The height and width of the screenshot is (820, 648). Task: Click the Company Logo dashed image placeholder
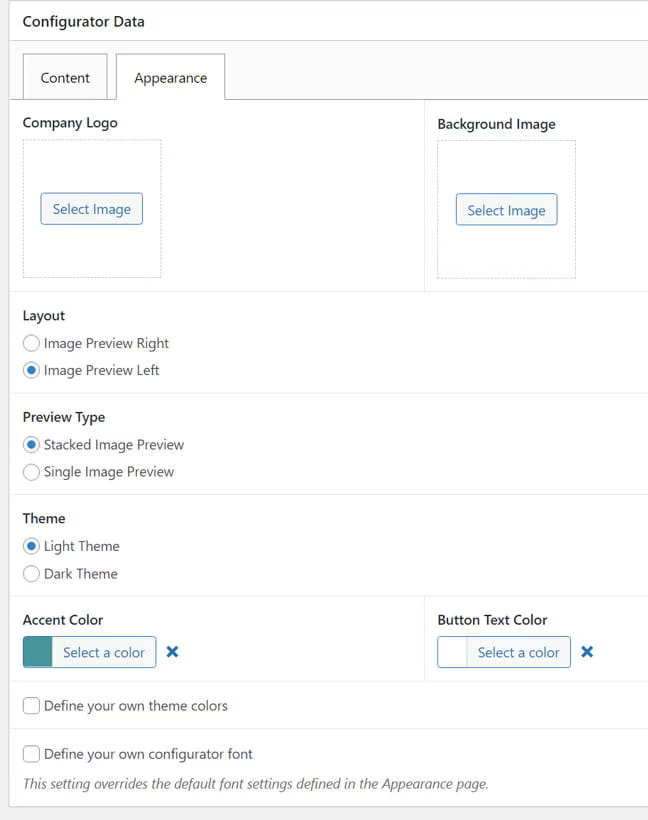click(92, 255)
